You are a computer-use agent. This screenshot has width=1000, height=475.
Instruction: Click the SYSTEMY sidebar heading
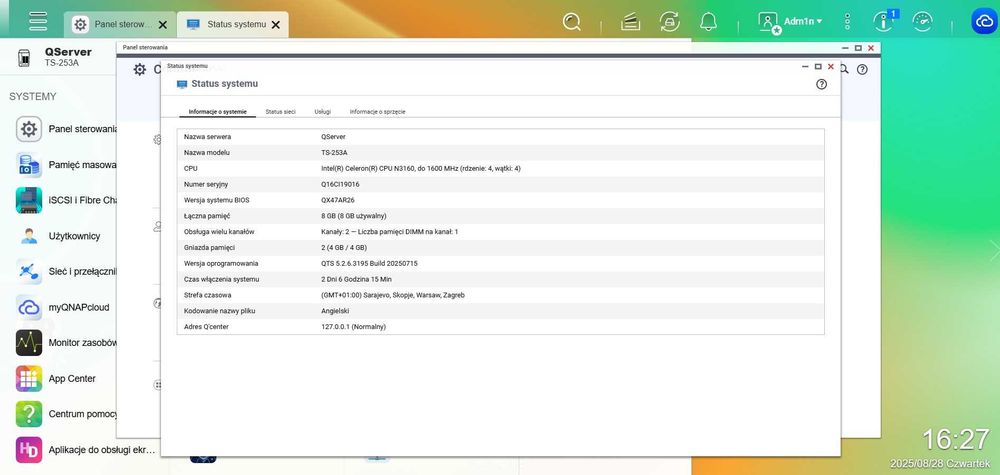[33, 96]
